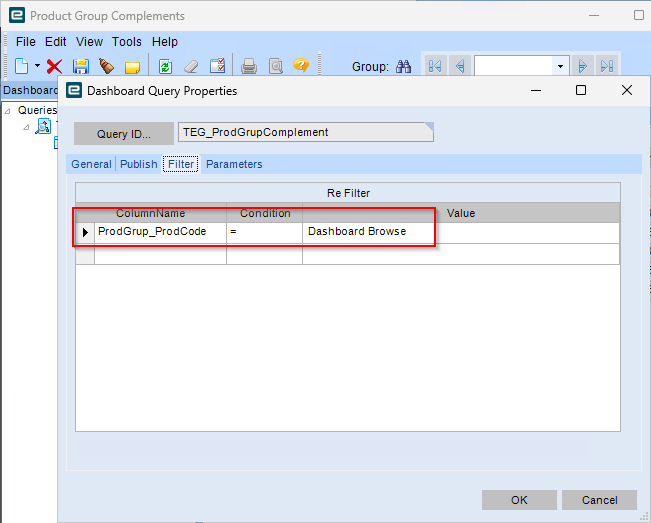651x523 pixels.
Task: Open the New icon dropdown arrow
Action: [x=37, y=66]
